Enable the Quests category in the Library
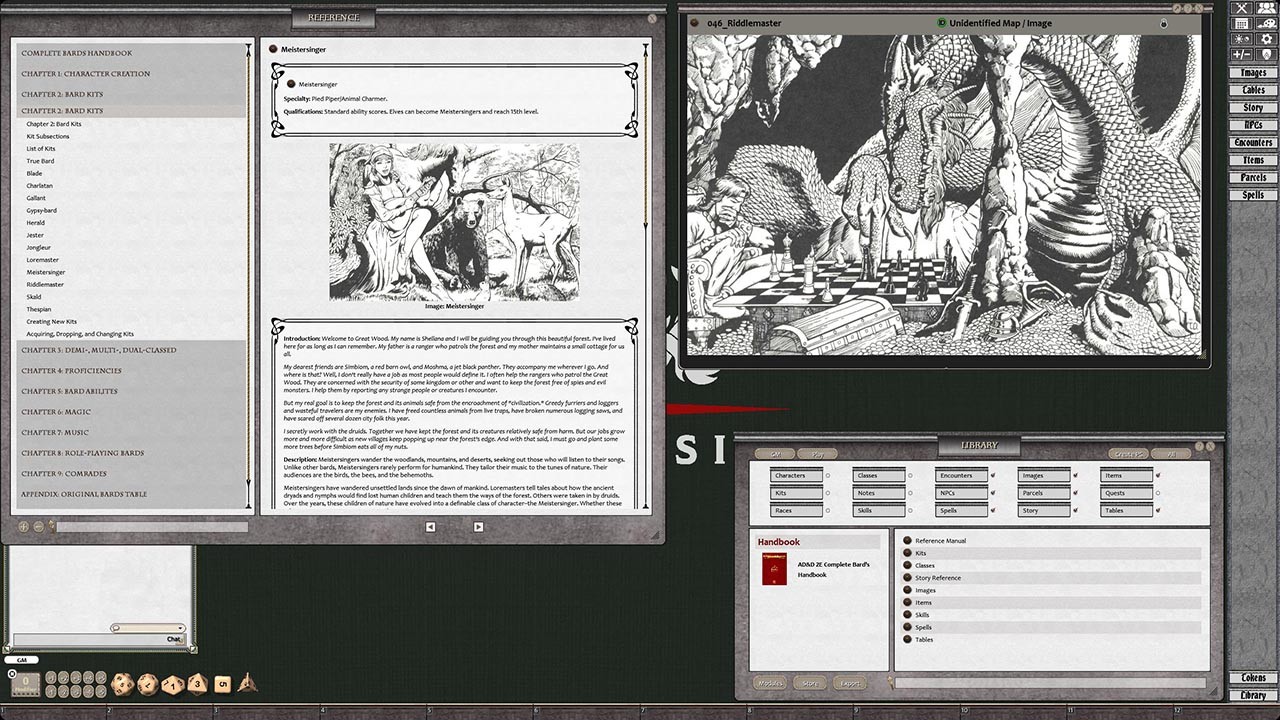1280x720 pixels. point(1158,493)
